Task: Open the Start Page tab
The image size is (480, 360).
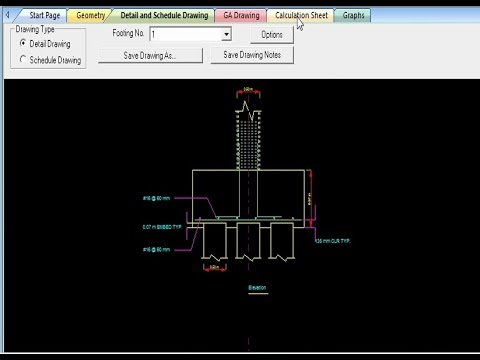Action: [x=45, y=15]
